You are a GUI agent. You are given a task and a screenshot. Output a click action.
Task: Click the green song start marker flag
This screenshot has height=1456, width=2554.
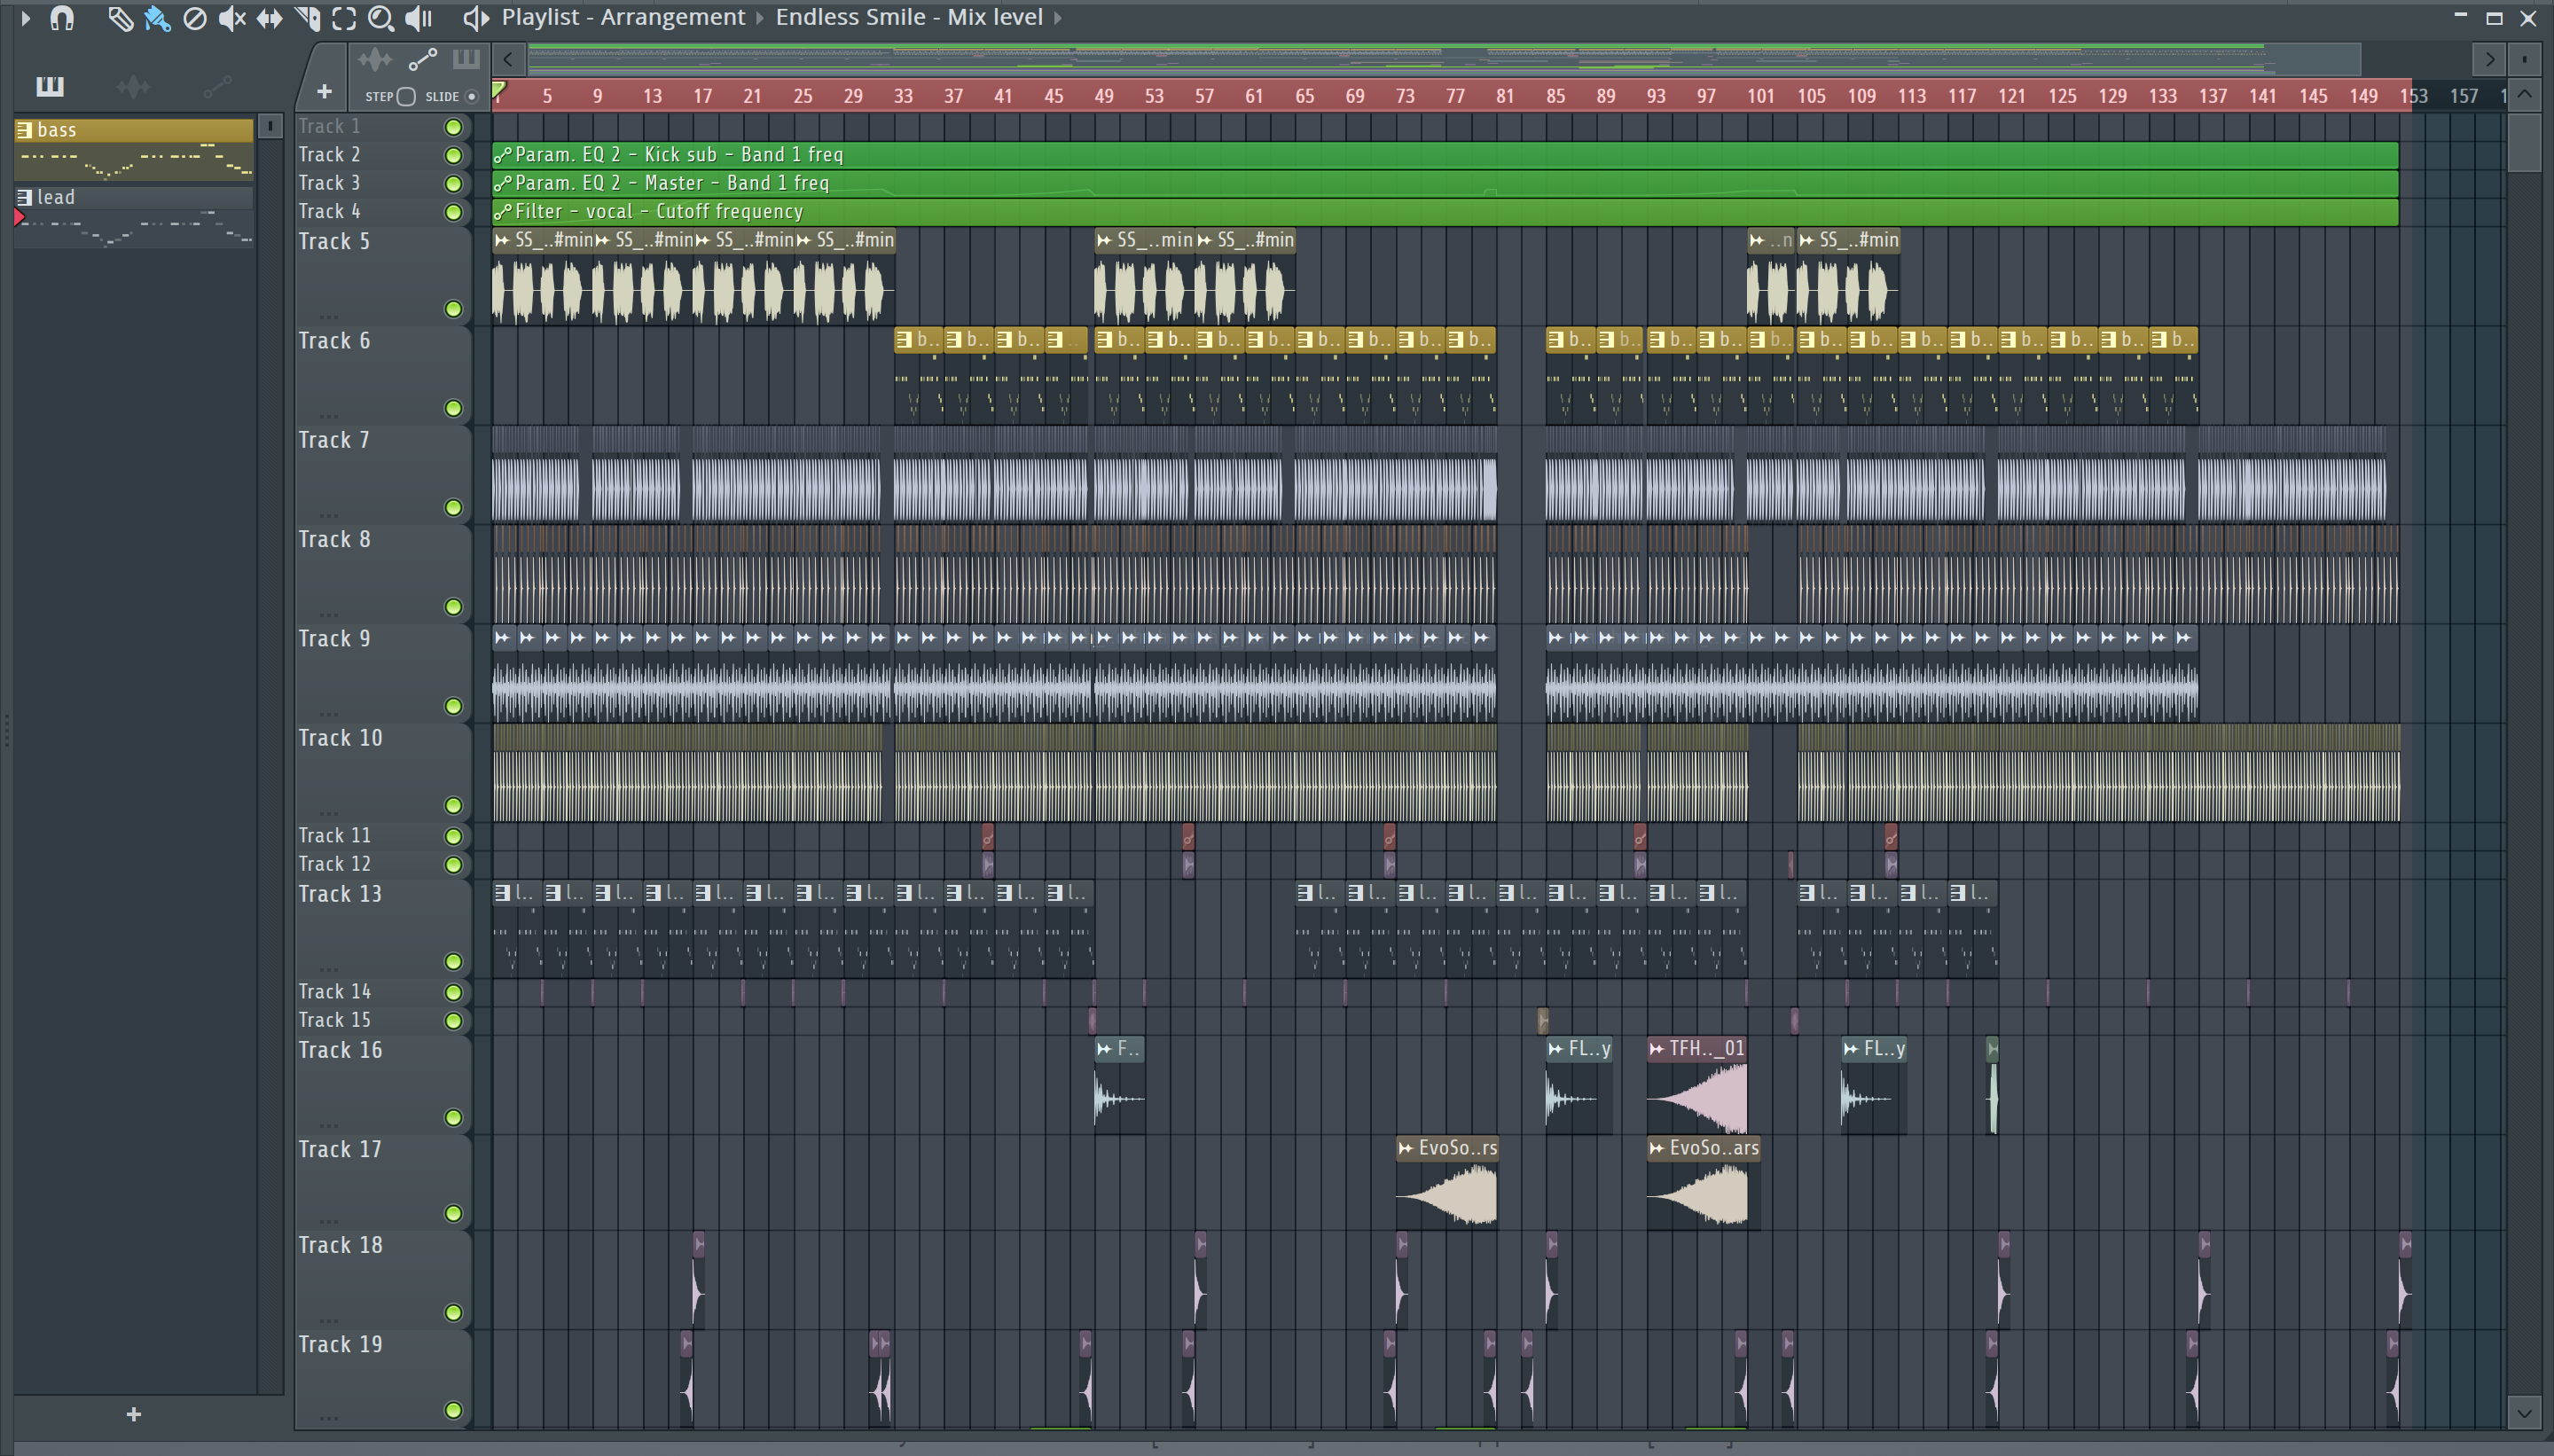(498, 91)
